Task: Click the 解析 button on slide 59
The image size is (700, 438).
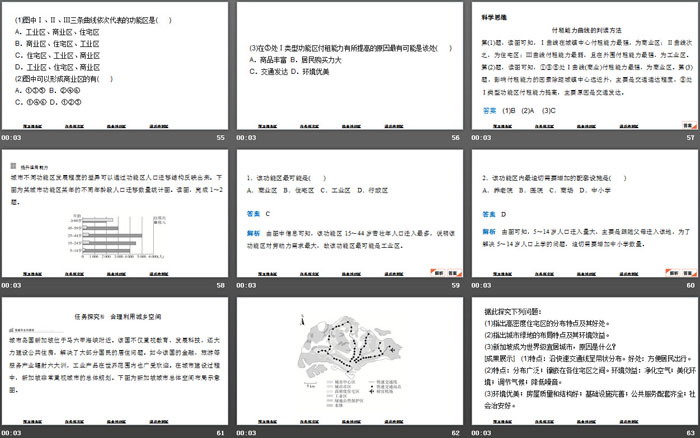Action: (438, 273)
